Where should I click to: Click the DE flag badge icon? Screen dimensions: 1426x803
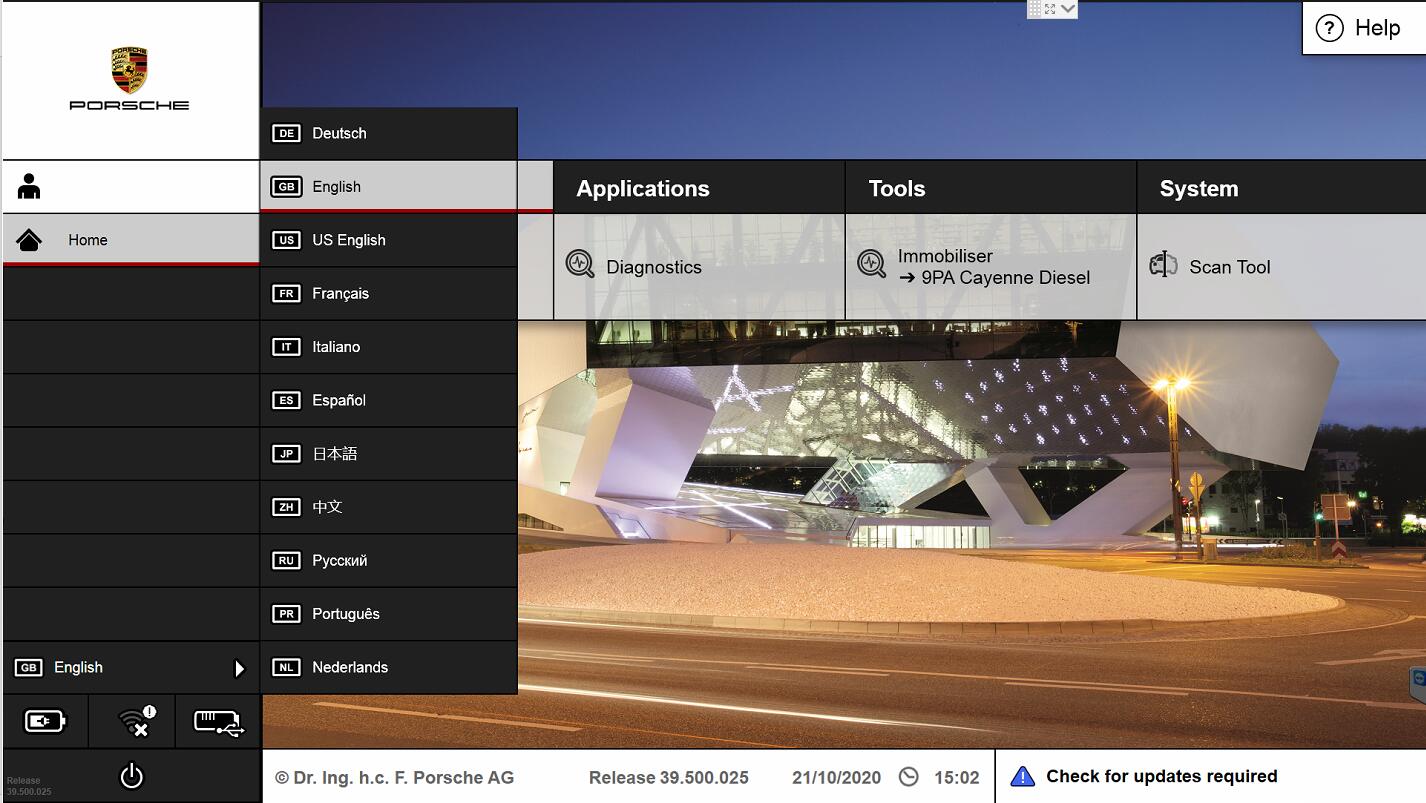tap(286, 133)
